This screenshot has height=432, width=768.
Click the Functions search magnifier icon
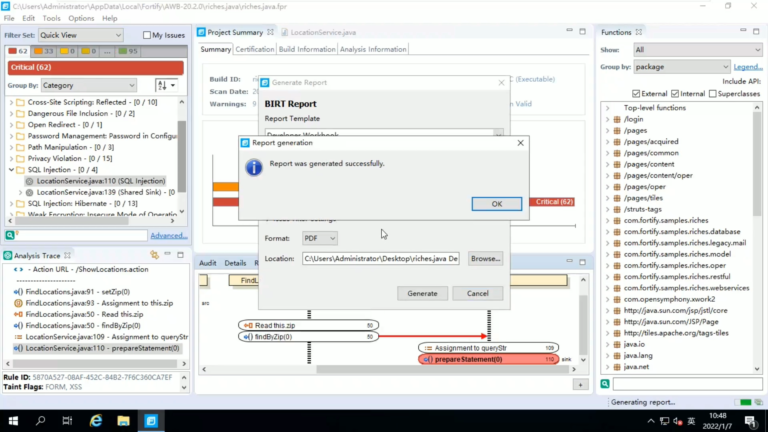click(605, 384)
